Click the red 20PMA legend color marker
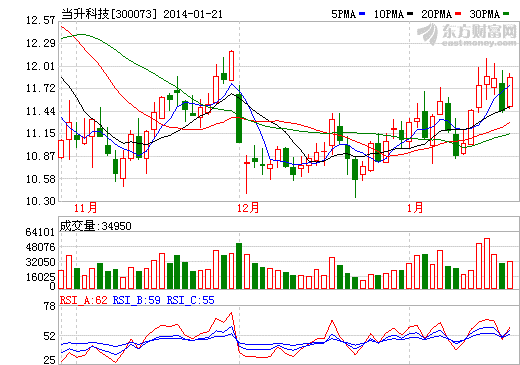 coord(458,14)
